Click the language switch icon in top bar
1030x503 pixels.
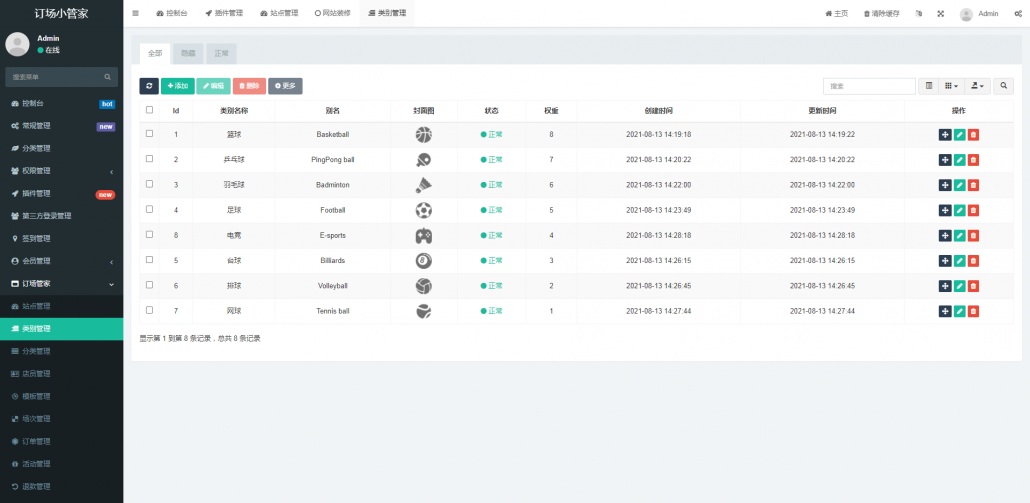point(918,14)
